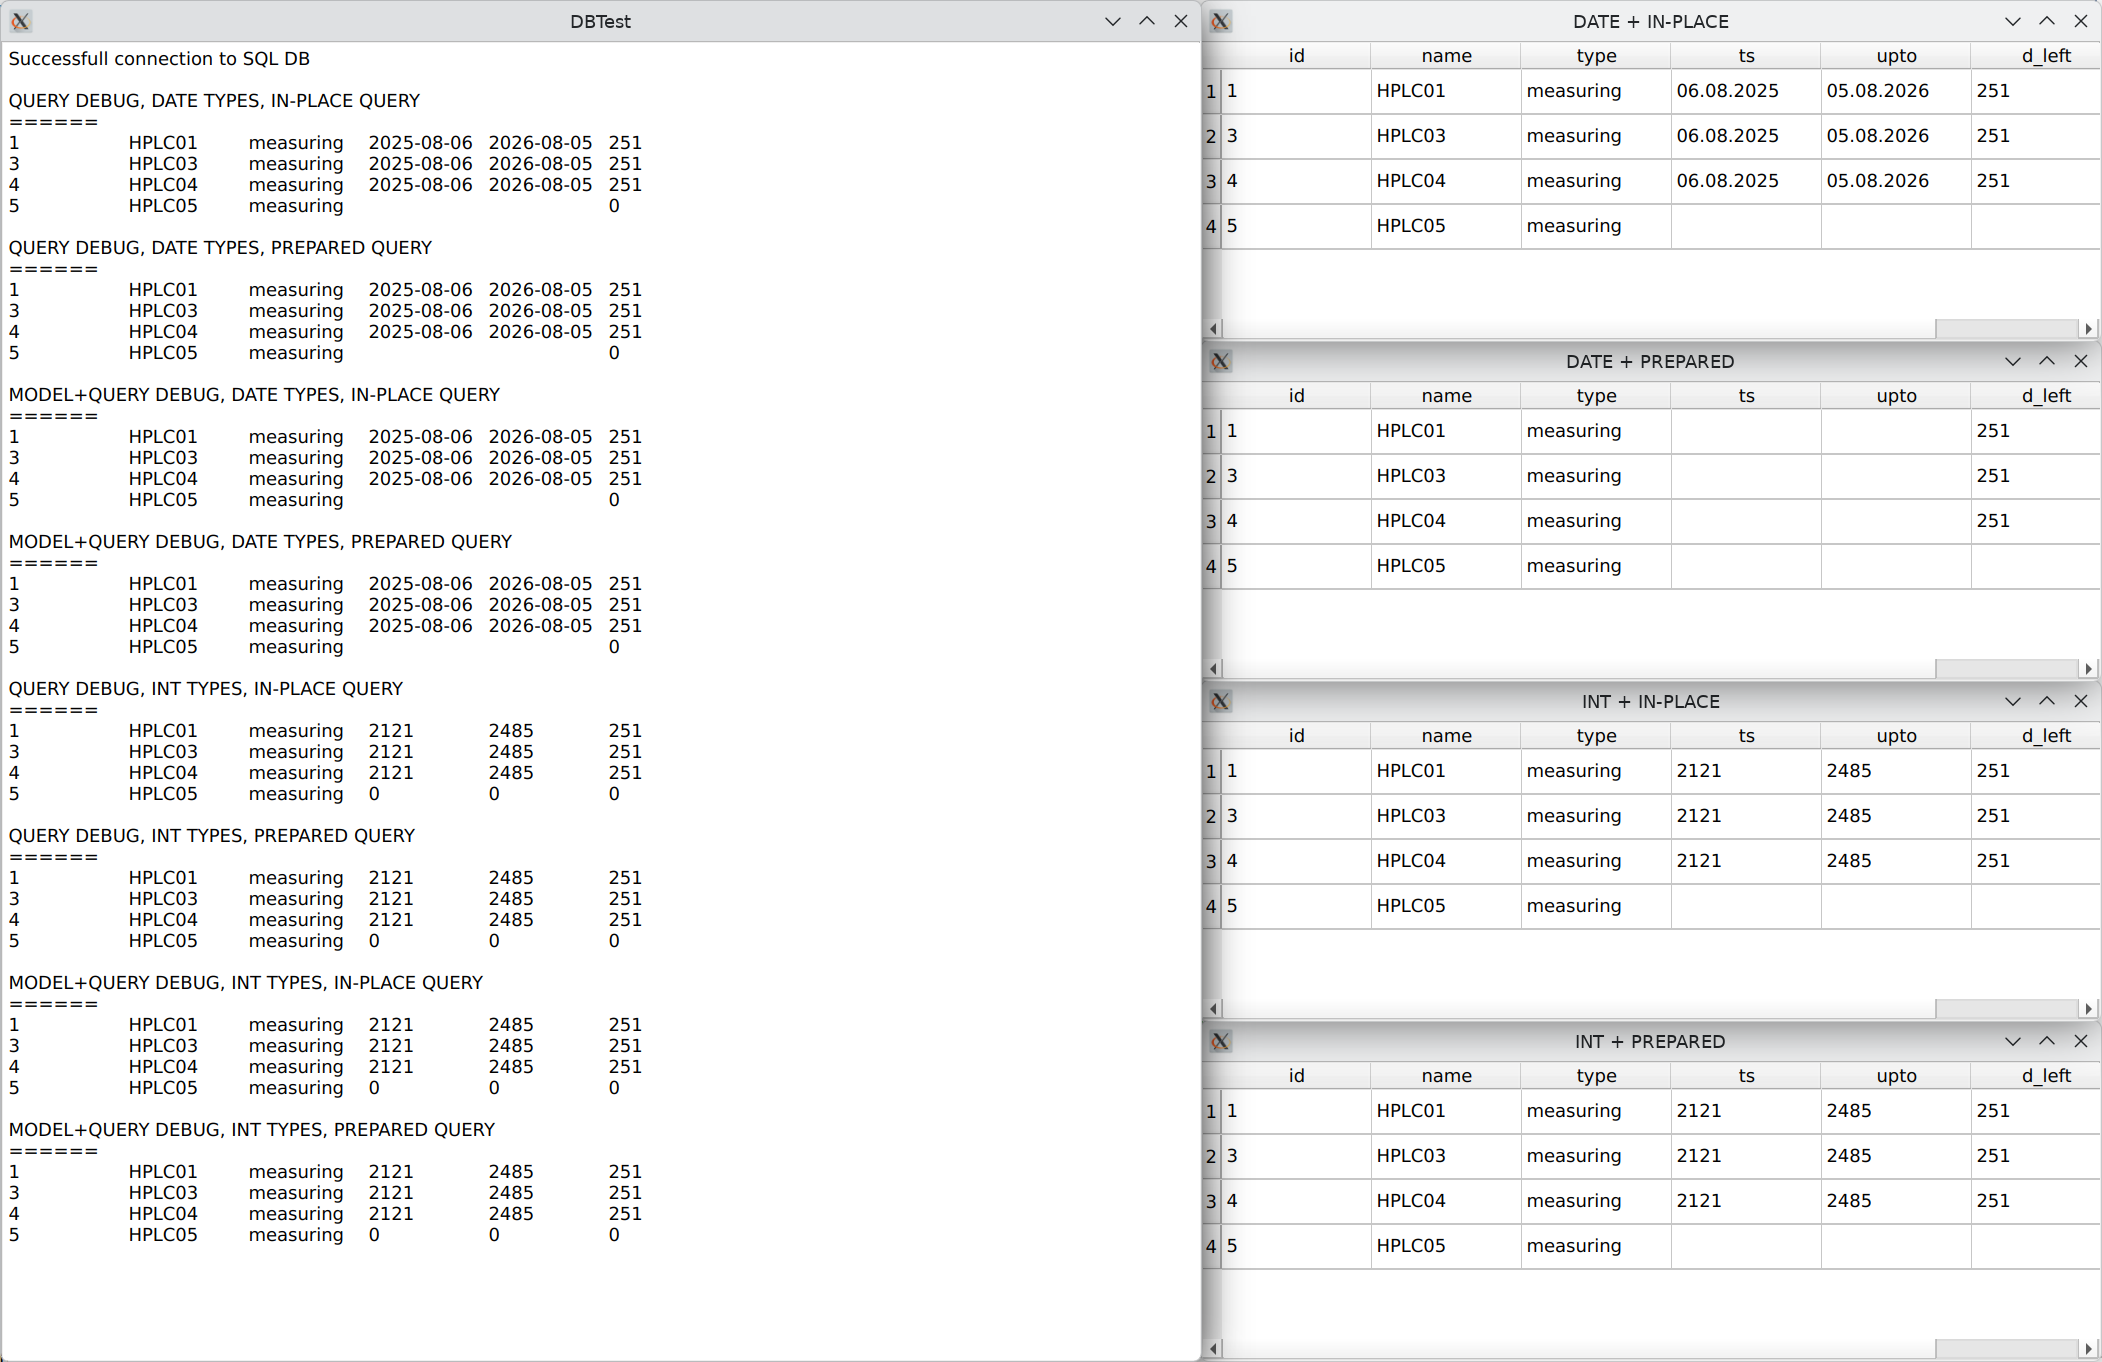Select the 'name' column header in DATE + IN-PLACE
The height and width of the screenshot is (1362, 2102).
click(x=1446, y=56)
